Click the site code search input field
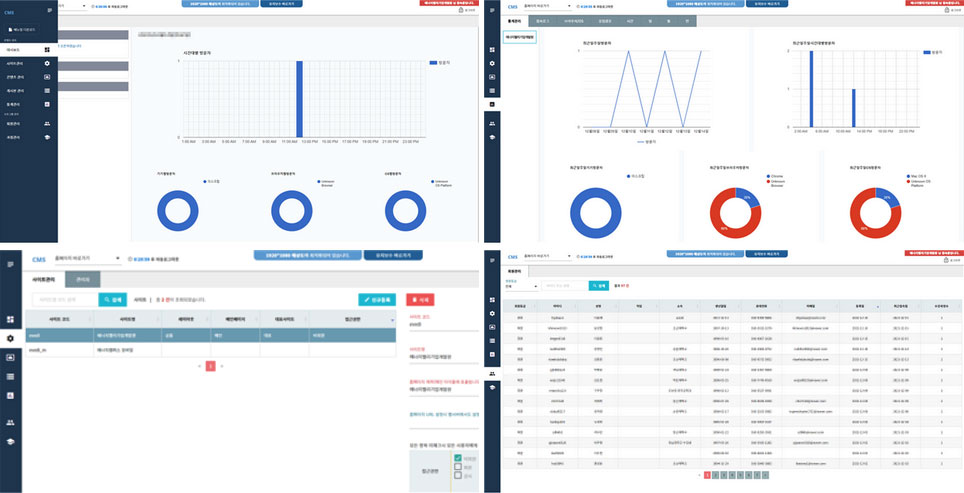The width and height of the screenshot is (964, 493). (x=65, y=299)
